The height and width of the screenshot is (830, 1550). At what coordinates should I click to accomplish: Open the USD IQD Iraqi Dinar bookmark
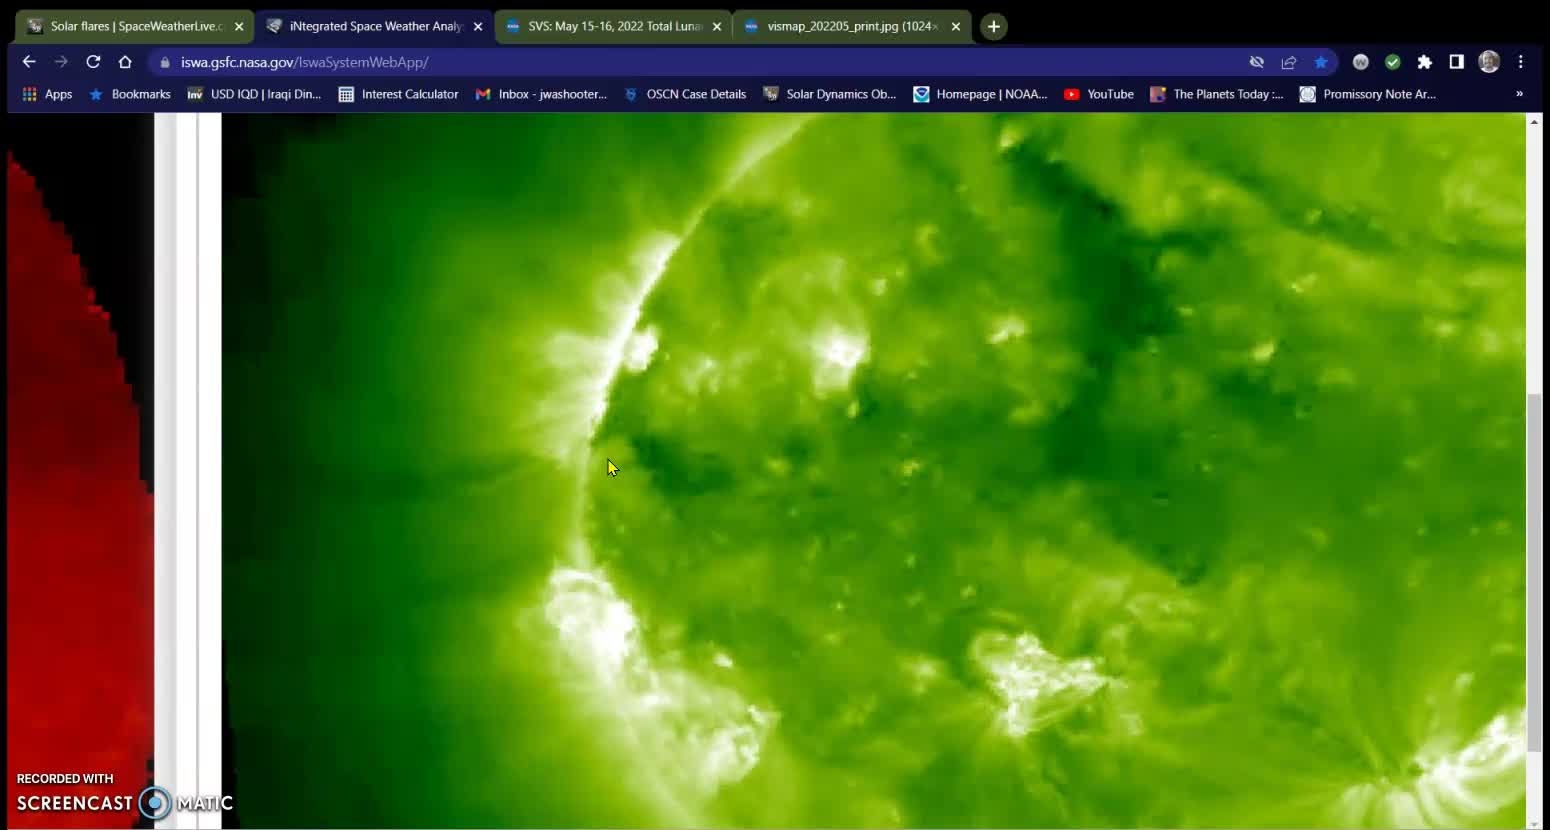255,94
